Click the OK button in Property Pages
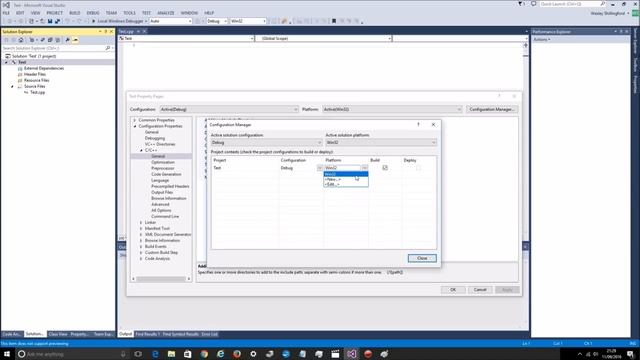The width and height of the screenshot is (640, 360). (453, 290)
